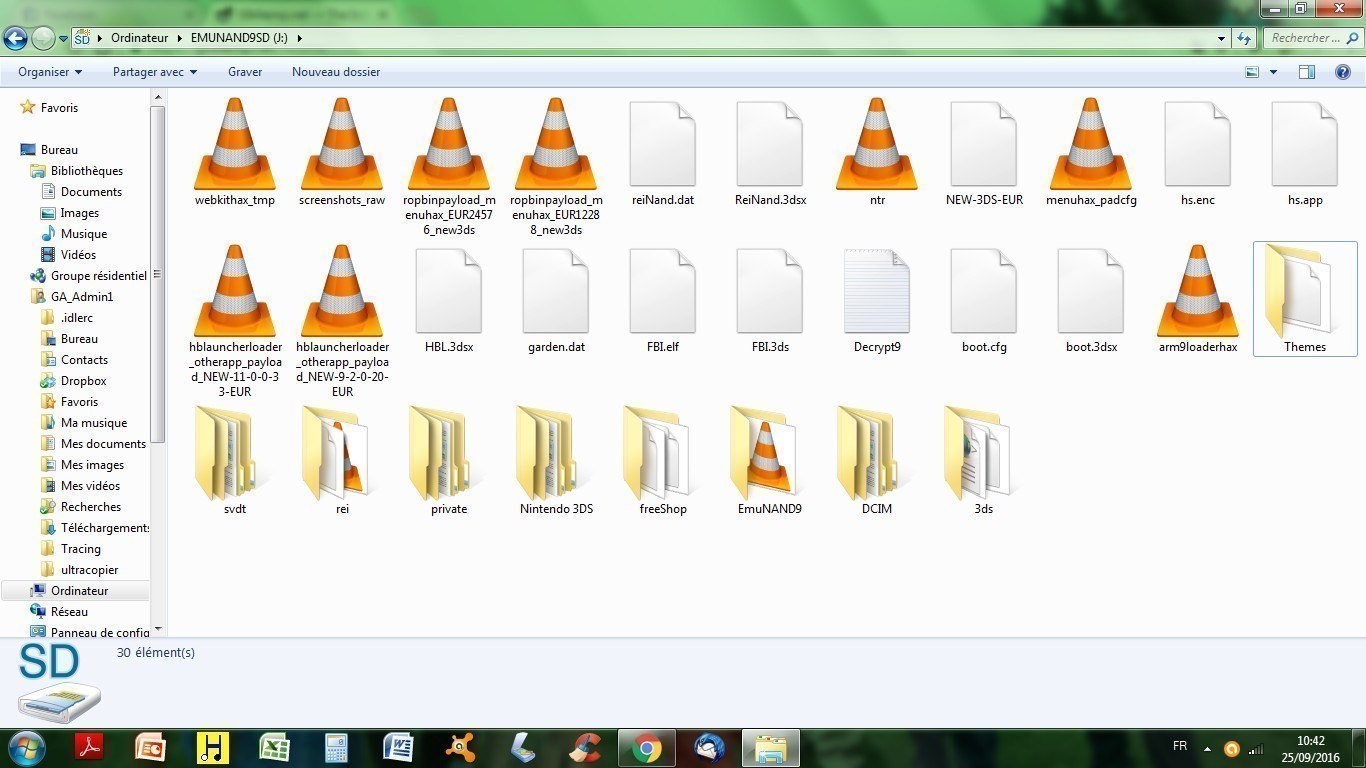Open recent locations dropdown
The width and height of the screenshot is (1366, 768).
pyautogui.click(x=63, y=39)
